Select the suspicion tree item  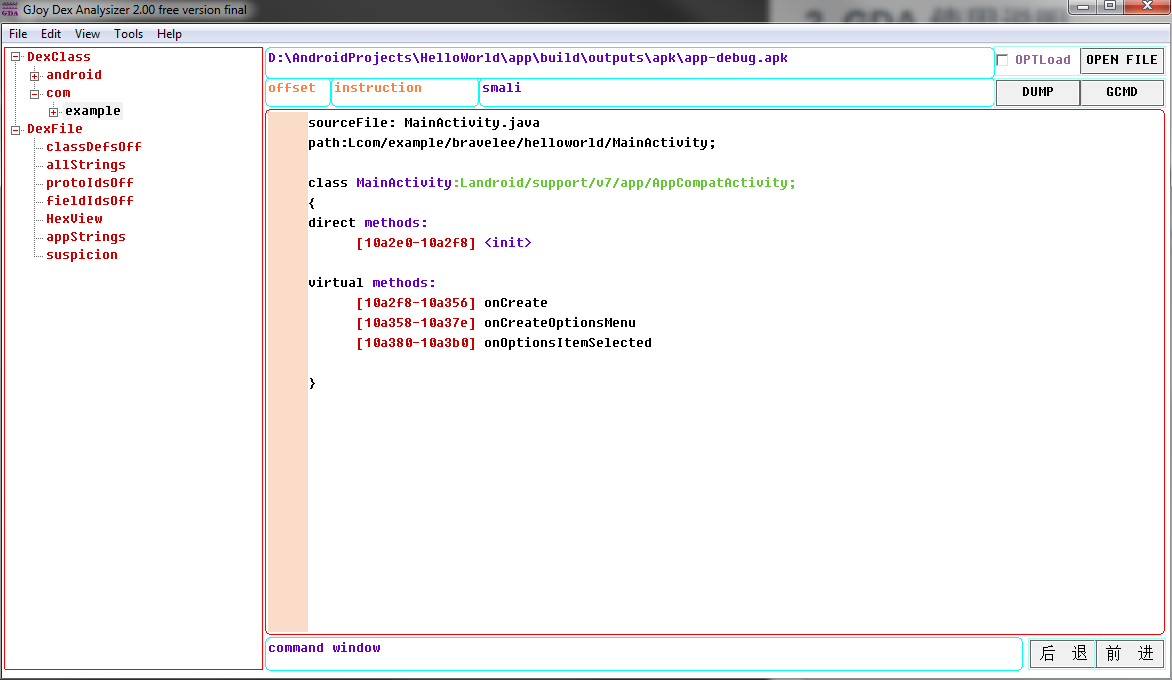tap(82, 255)
